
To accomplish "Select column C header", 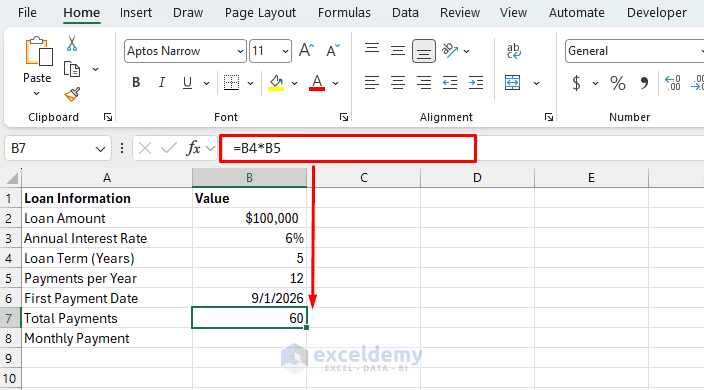I will point(364,178).
